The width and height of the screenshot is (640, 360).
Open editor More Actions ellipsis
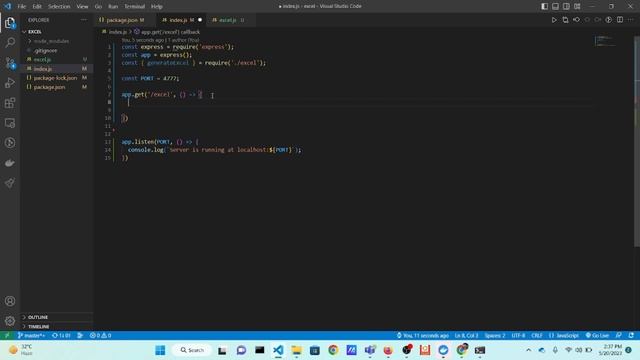[631, 20]
